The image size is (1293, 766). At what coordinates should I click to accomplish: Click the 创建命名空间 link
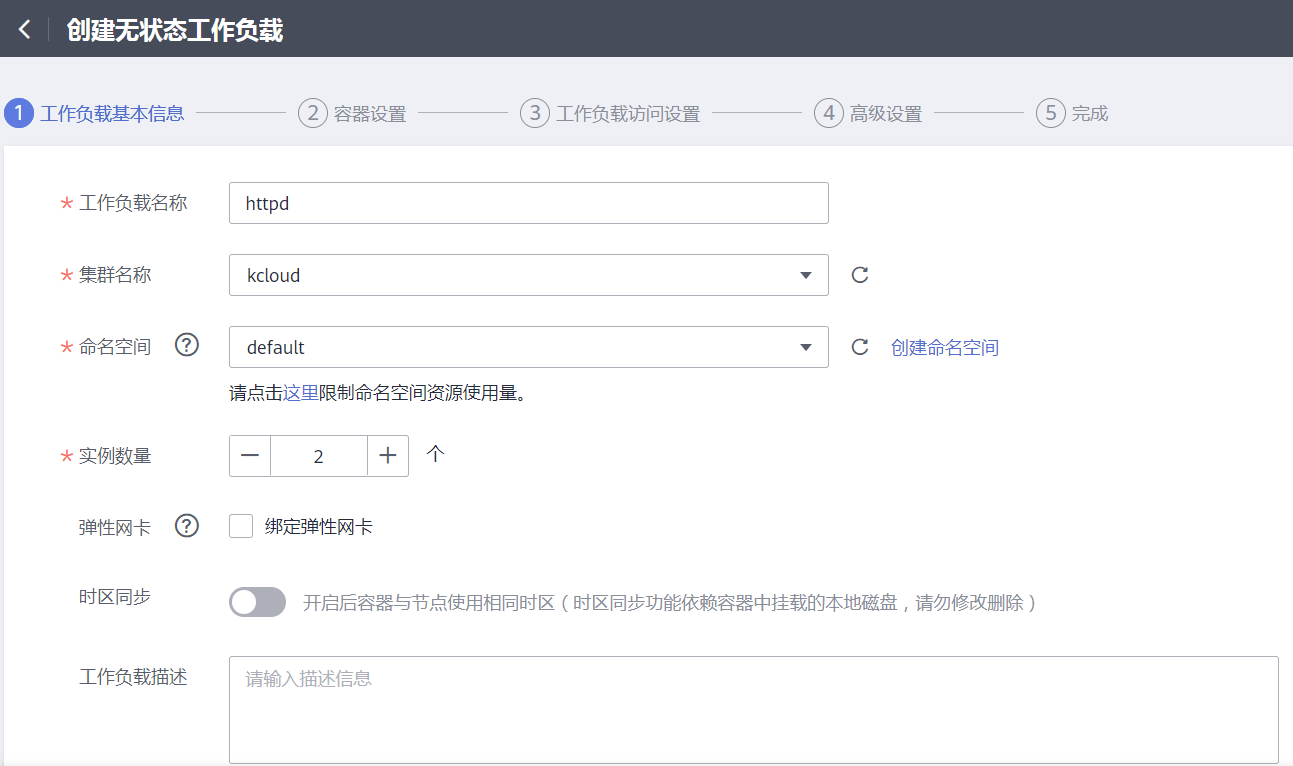(x=945, y=347)
